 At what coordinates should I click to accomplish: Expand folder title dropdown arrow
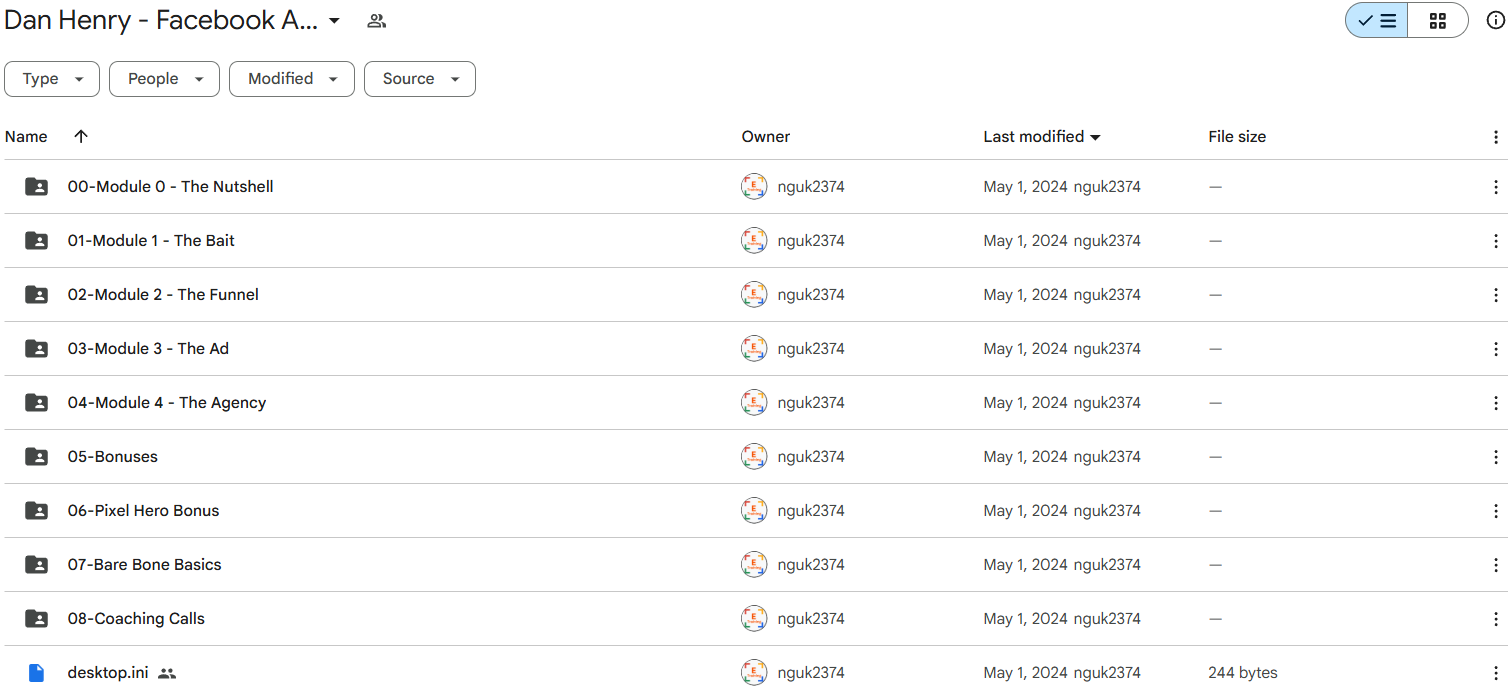[x=334, y=21]
